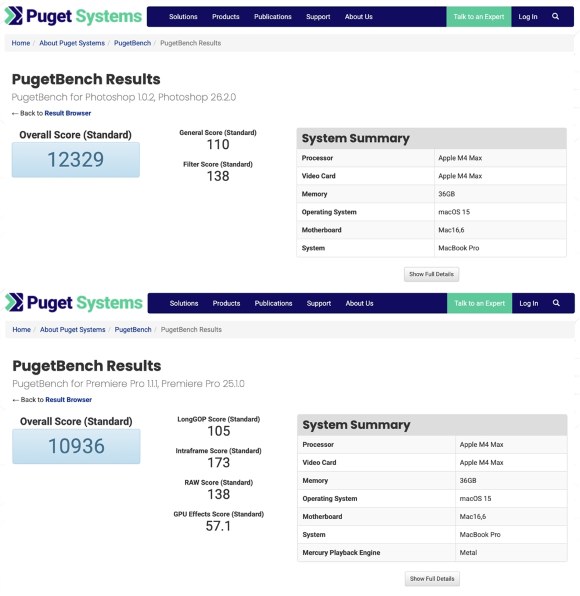Click the search magnifier icon in lower navbar

click(556, 303)
